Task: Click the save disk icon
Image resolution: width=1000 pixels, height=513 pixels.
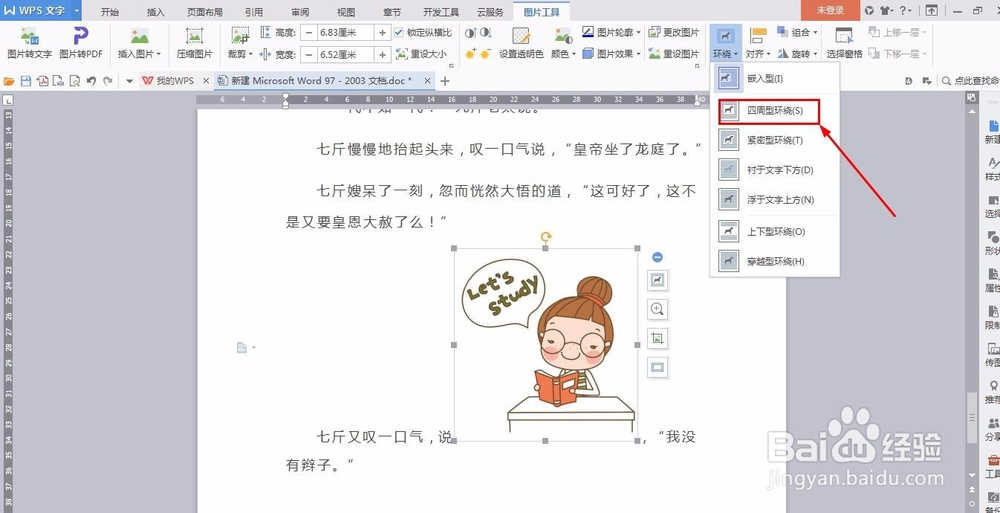Action: pyautogui.click(x=26, y=81)
